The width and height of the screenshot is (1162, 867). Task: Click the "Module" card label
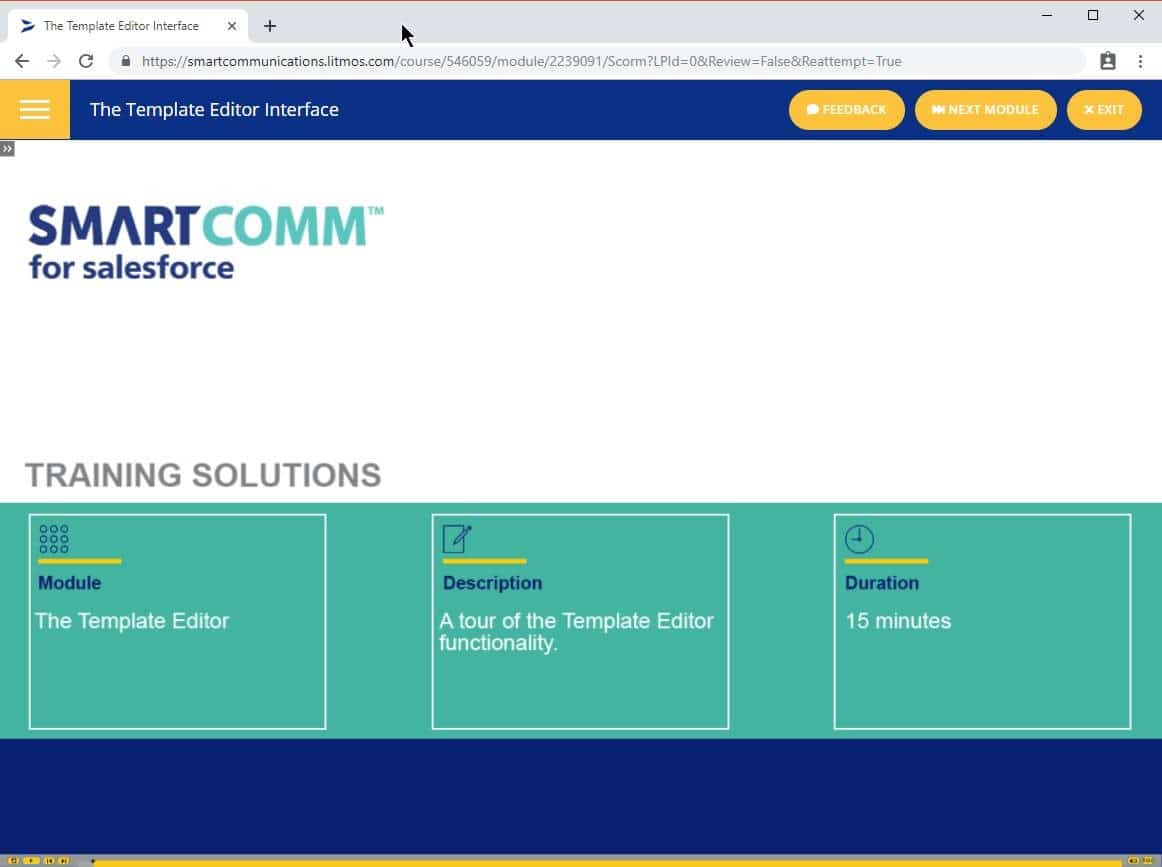(x=70, y=582)
